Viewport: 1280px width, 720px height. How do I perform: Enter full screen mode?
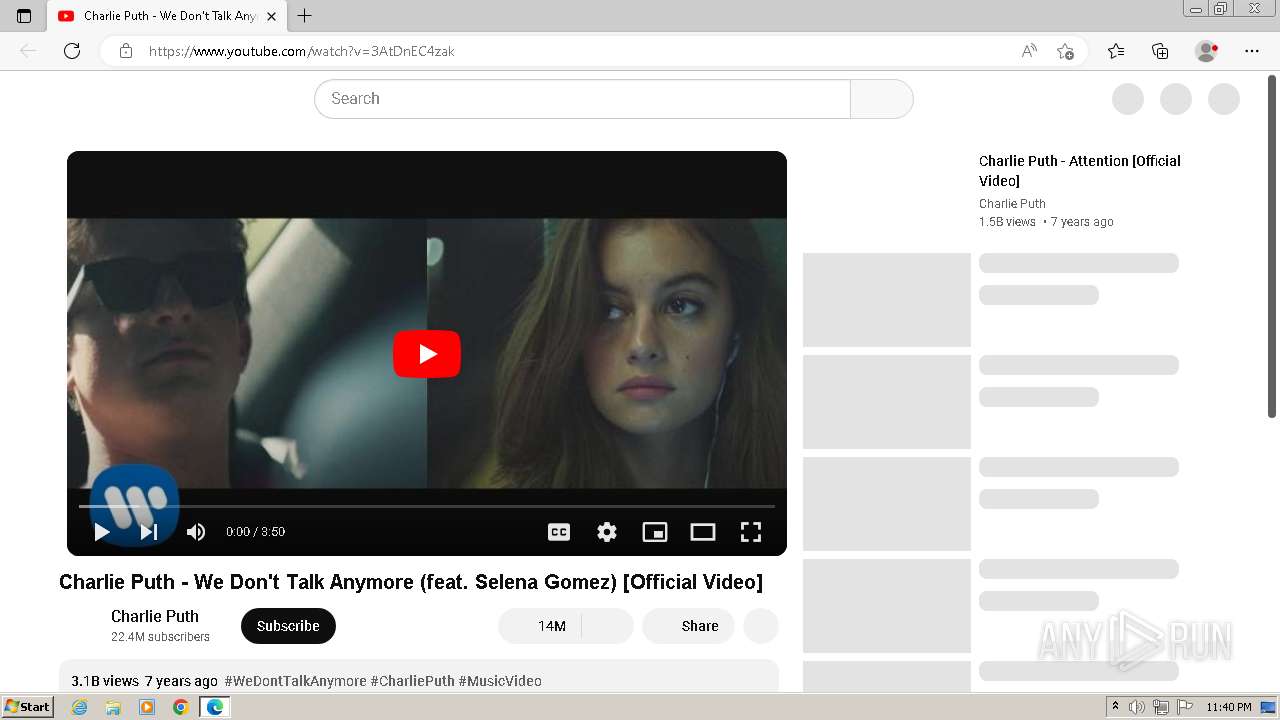click(x=751, y=532)
